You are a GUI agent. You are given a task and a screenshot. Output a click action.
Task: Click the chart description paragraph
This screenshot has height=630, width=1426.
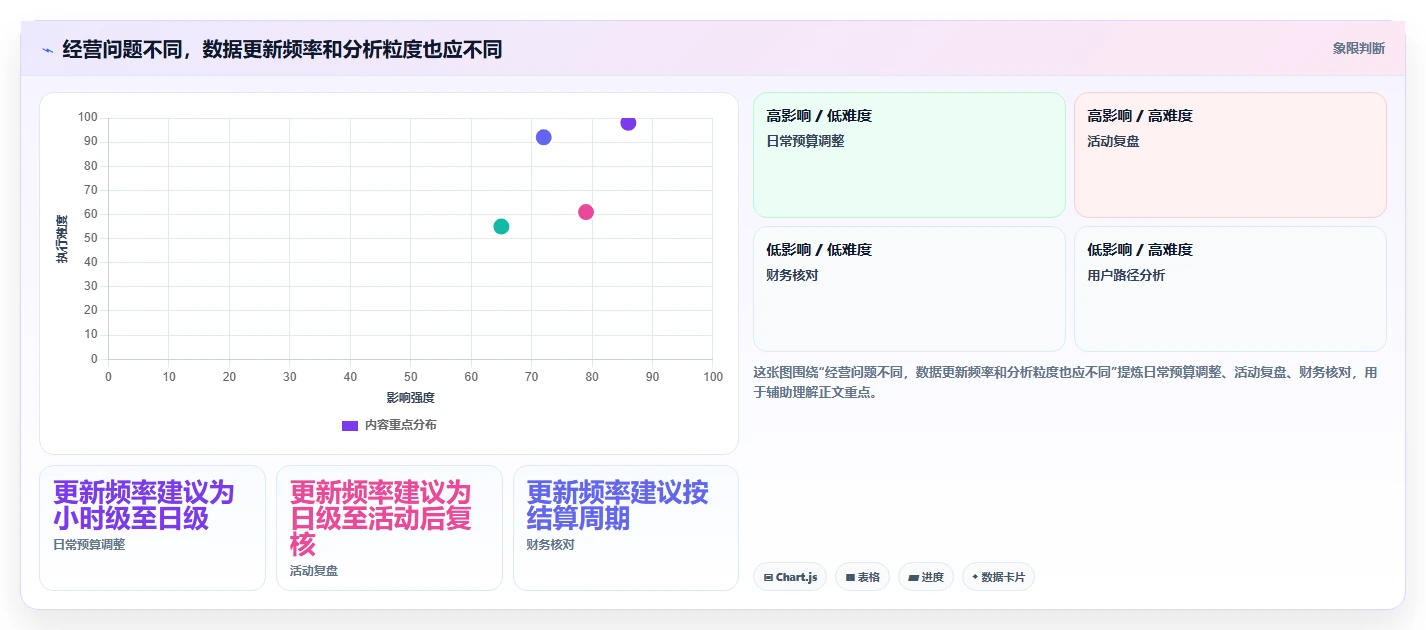(x=1066, y=382)
